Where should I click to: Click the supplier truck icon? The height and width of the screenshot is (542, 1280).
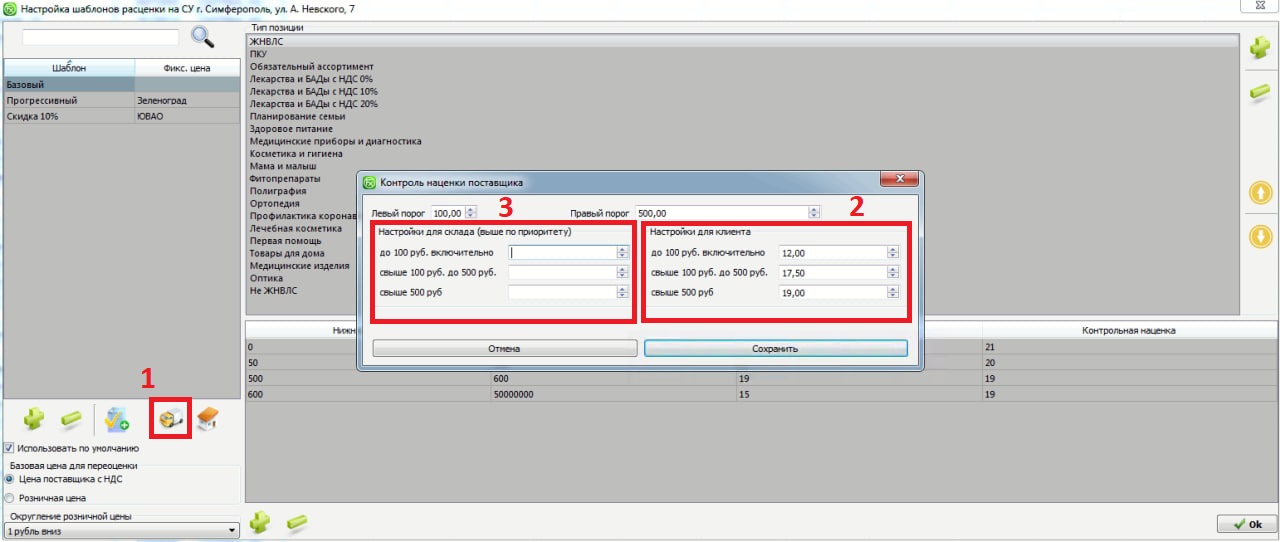[x=169, y=419]
